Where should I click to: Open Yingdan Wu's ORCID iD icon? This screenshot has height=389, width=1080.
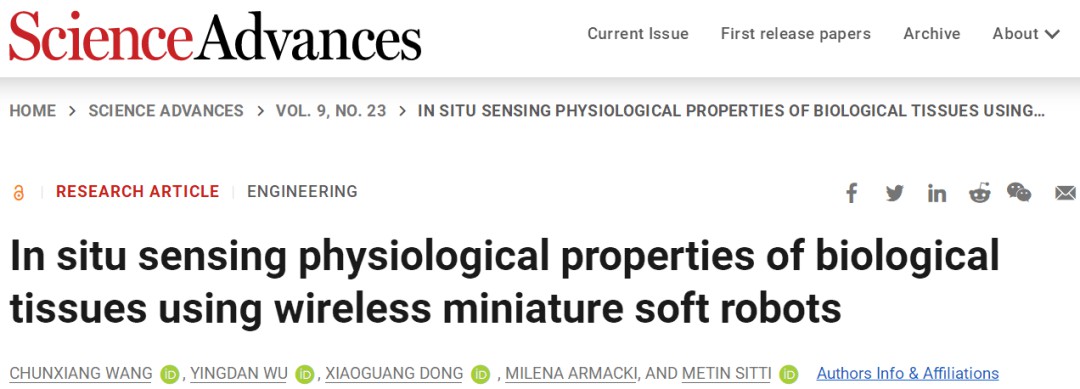(x=304, y=374)
